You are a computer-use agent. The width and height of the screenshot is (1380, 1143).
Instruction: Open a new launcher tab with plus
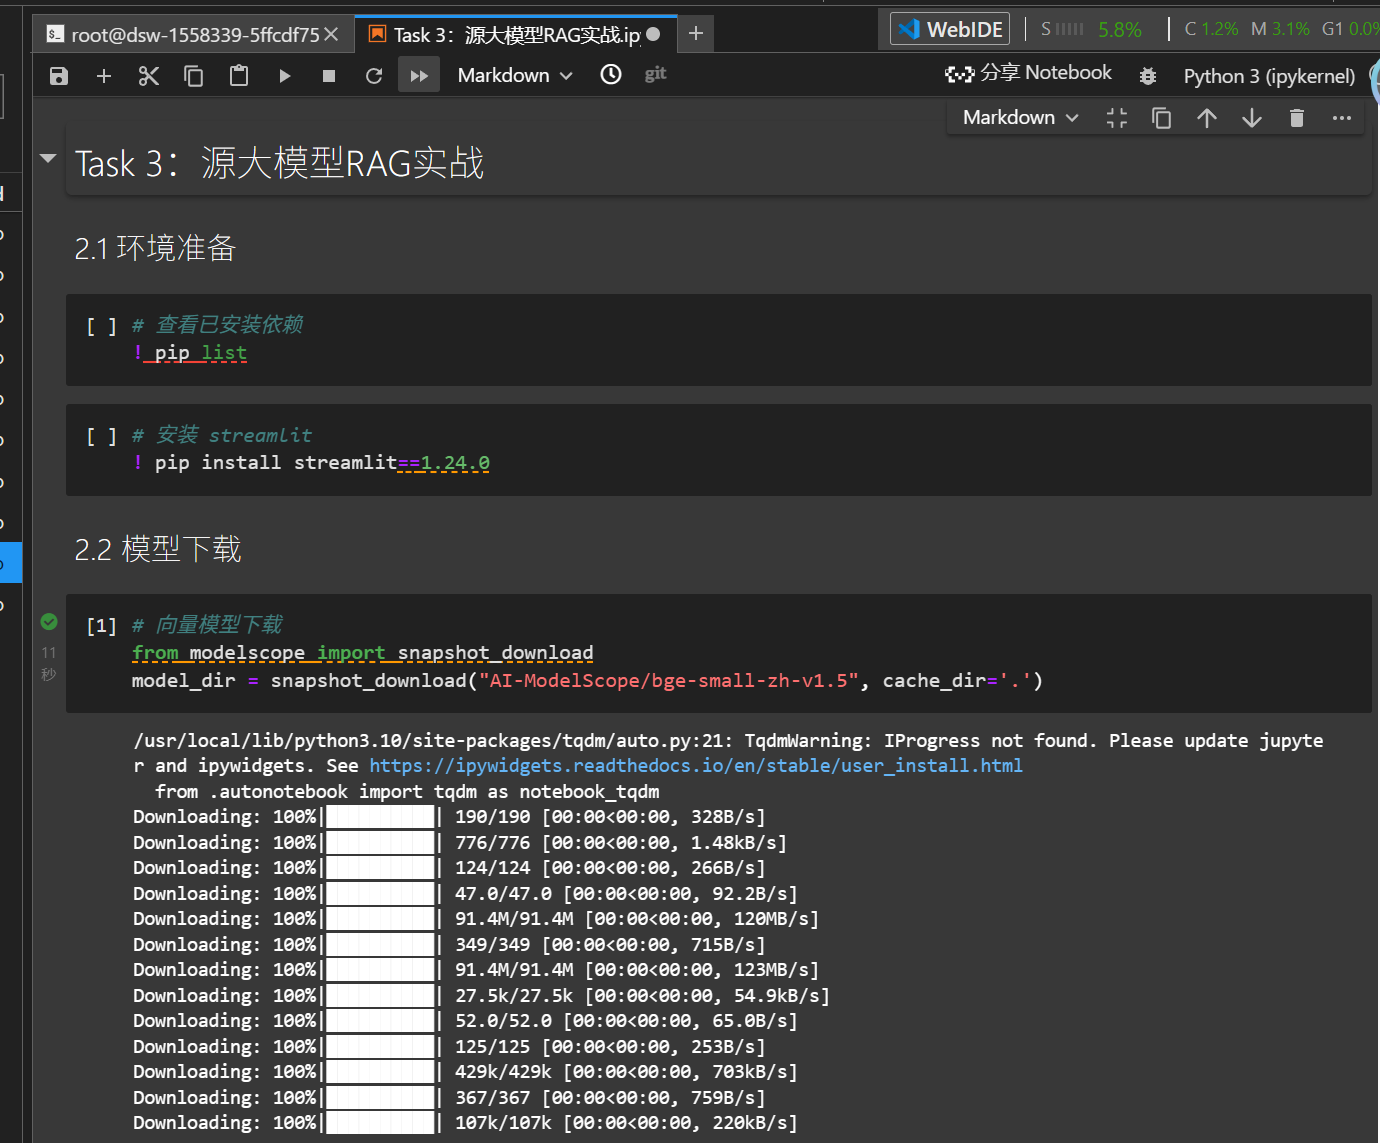[696, 34]
